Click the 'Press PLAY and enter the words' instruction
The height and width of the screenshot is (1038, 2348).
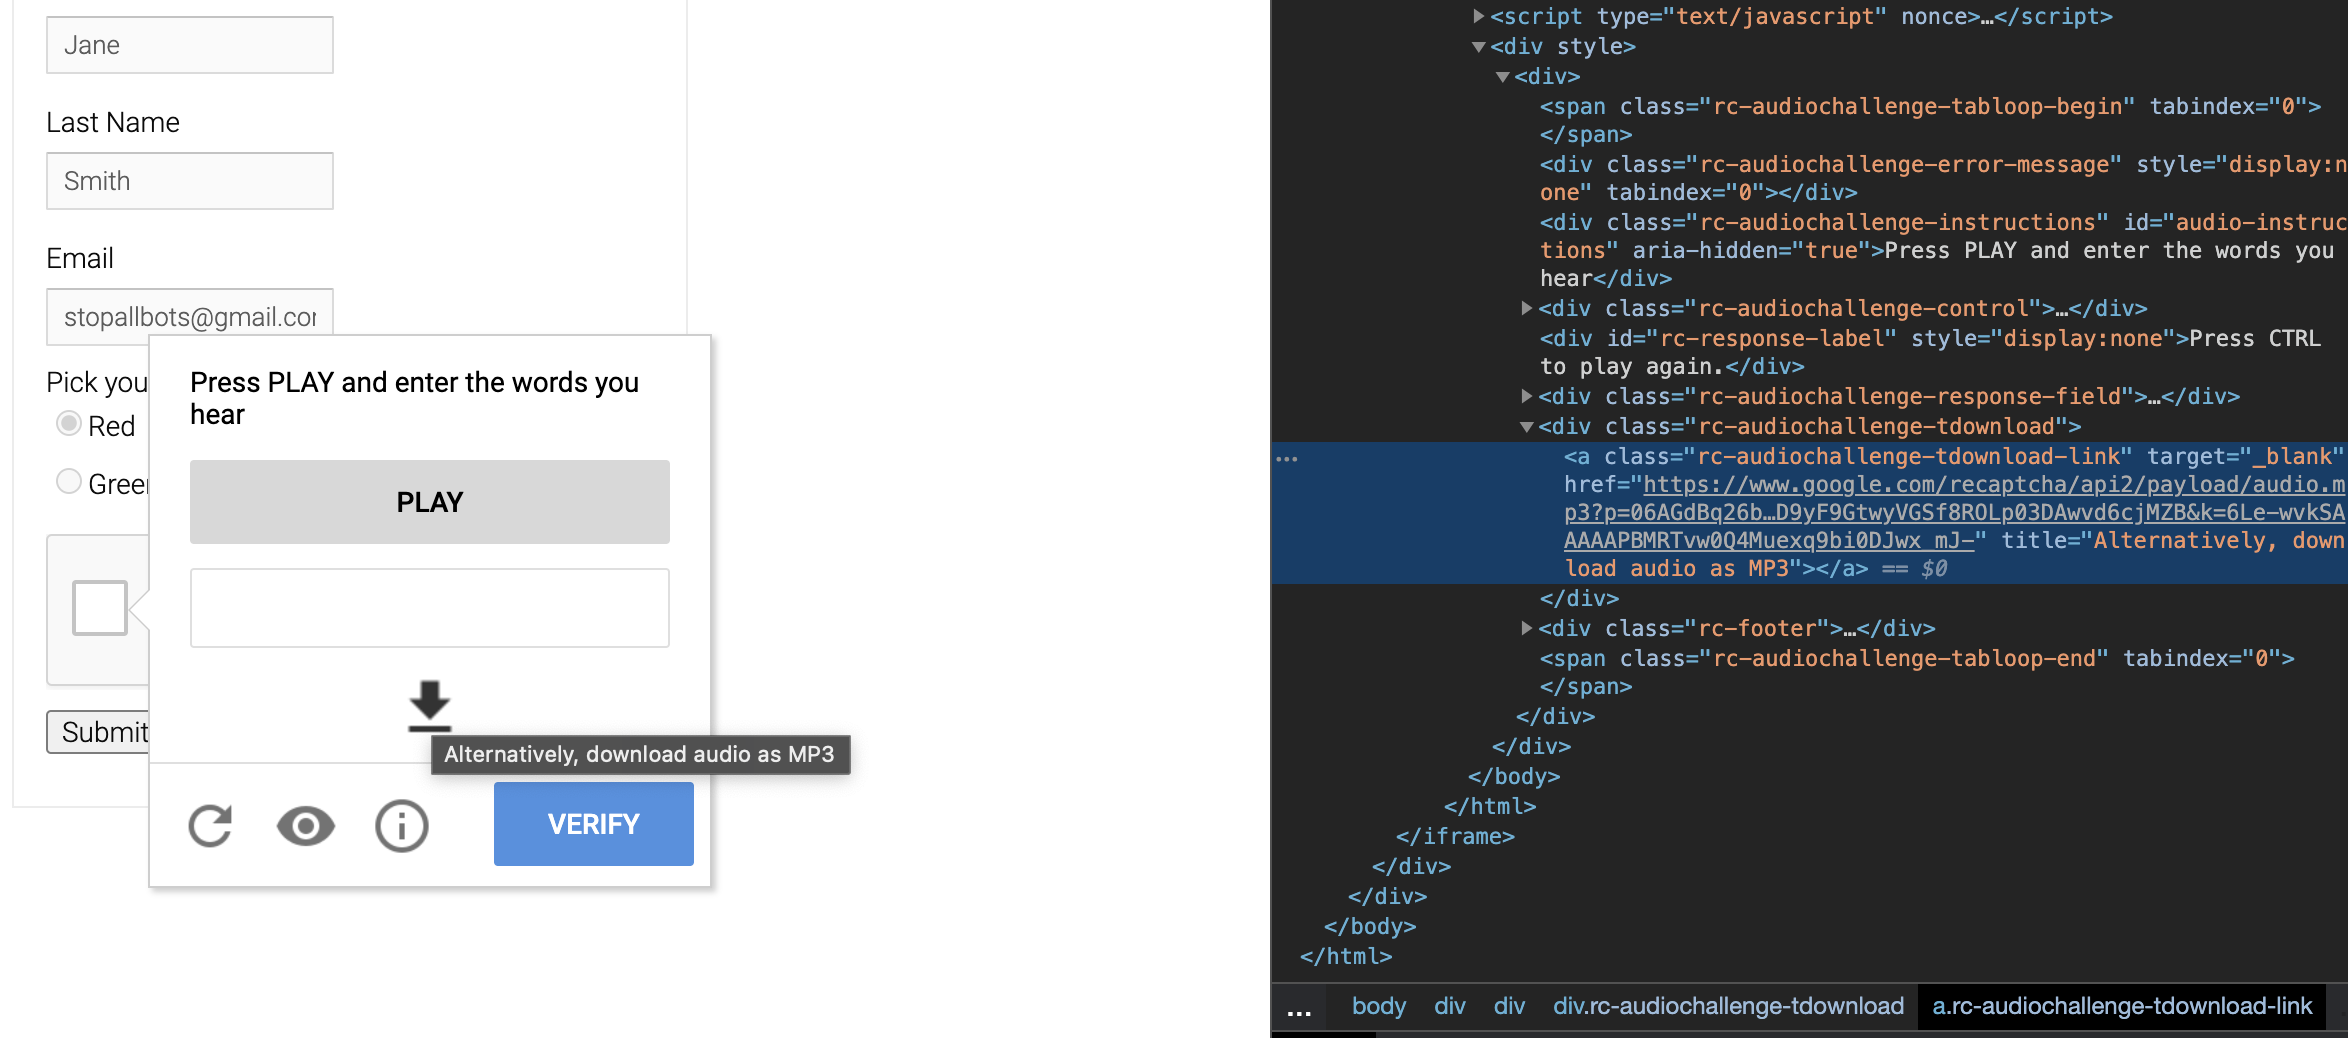414,398
